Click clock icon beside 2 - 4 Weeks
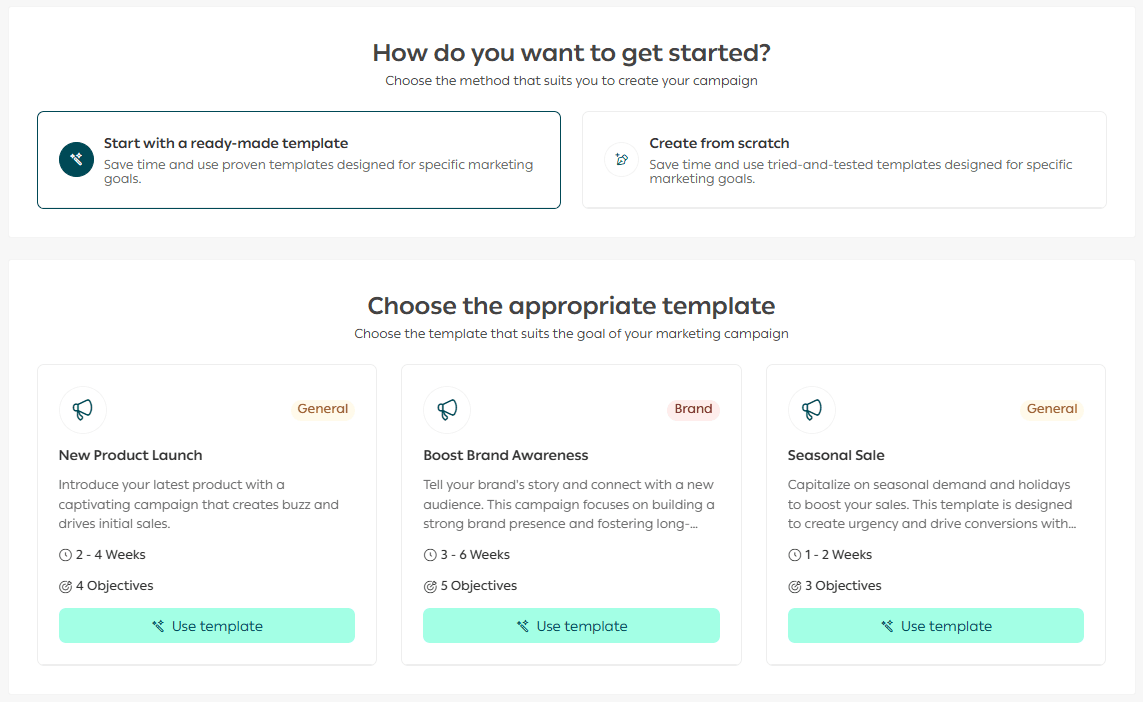Image resolution: width=1143 pixels, height=702 pixels. click(66, 555)
